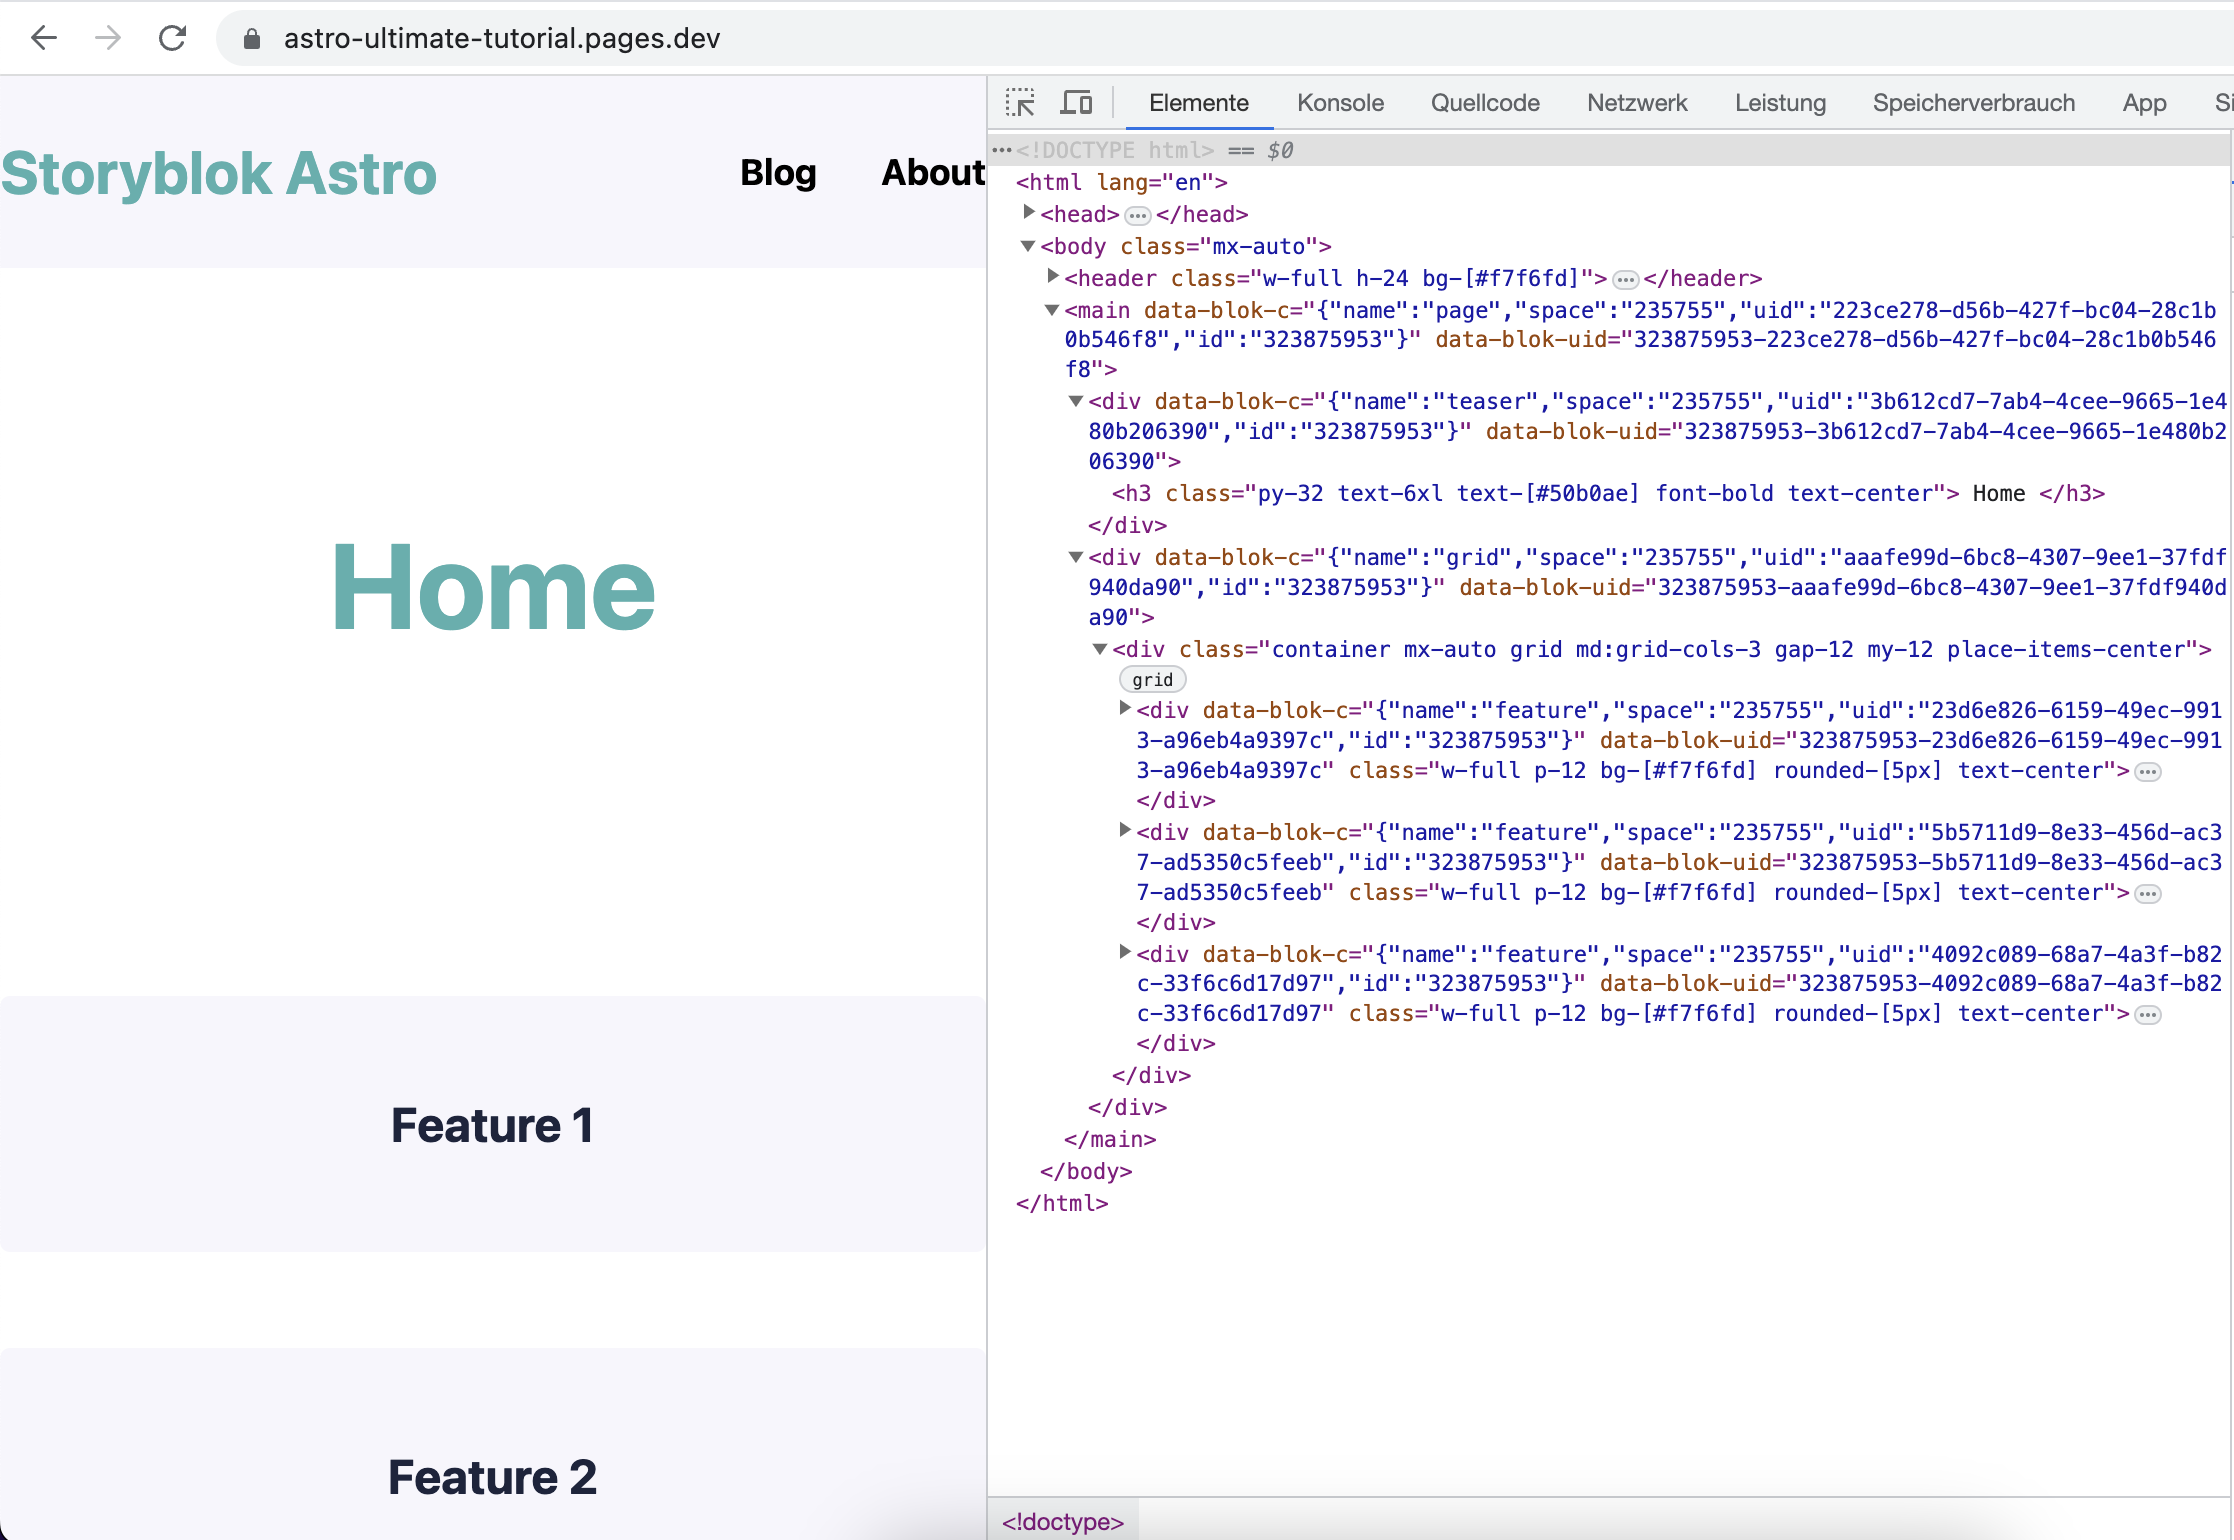2234x1540 pixels.
Task: Switch to the Quellcode panel
Action: (x=1485, y=102)
